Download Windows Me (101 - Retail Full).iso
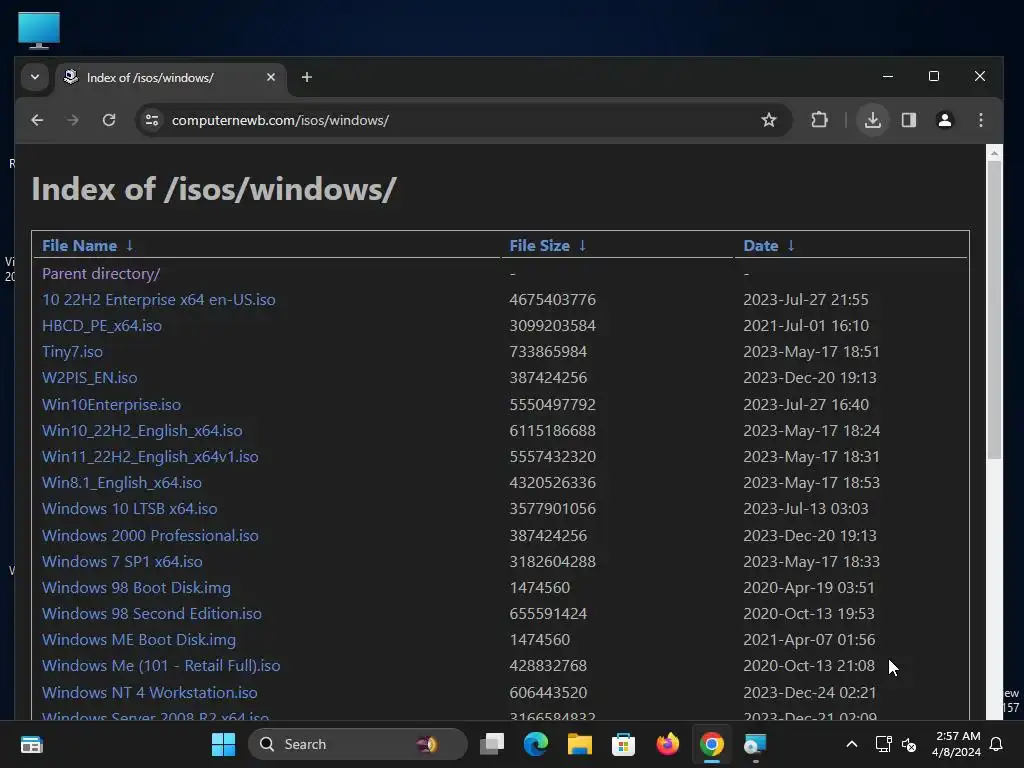The image size is (1024, 768). tap(161, 666)
